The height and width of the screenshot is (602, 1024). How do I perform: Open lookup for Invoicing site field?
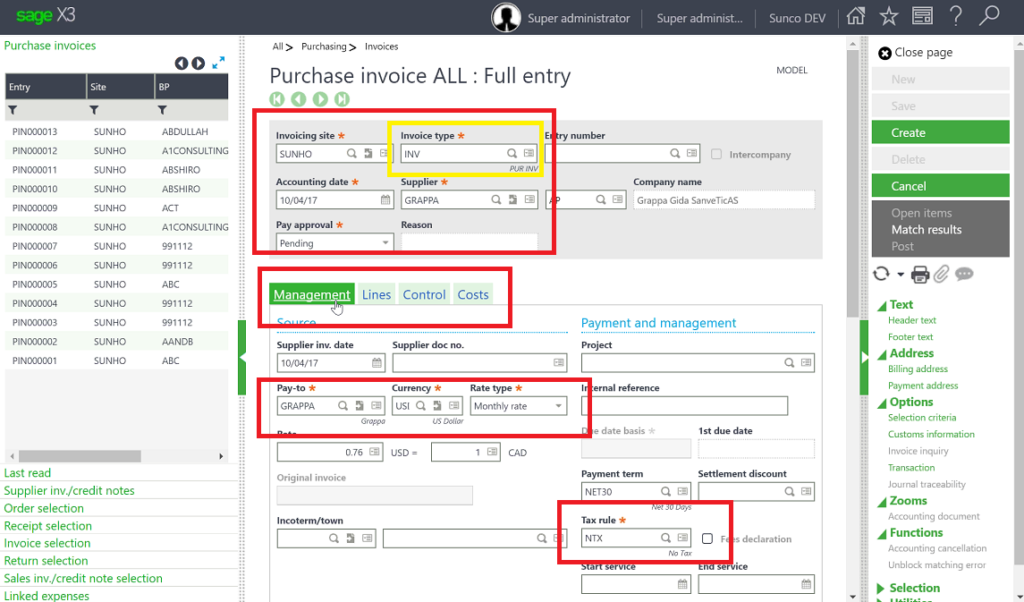tap(351, 153)
